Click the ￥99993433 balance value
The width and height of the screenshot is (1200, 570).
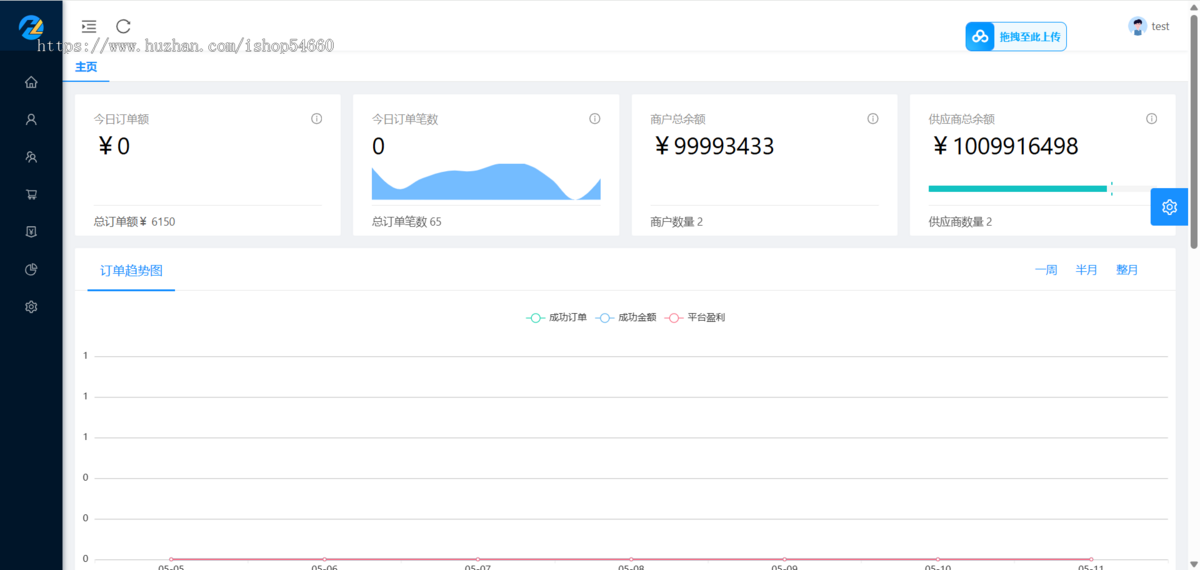pyautogui.click(x=713, y=147)
